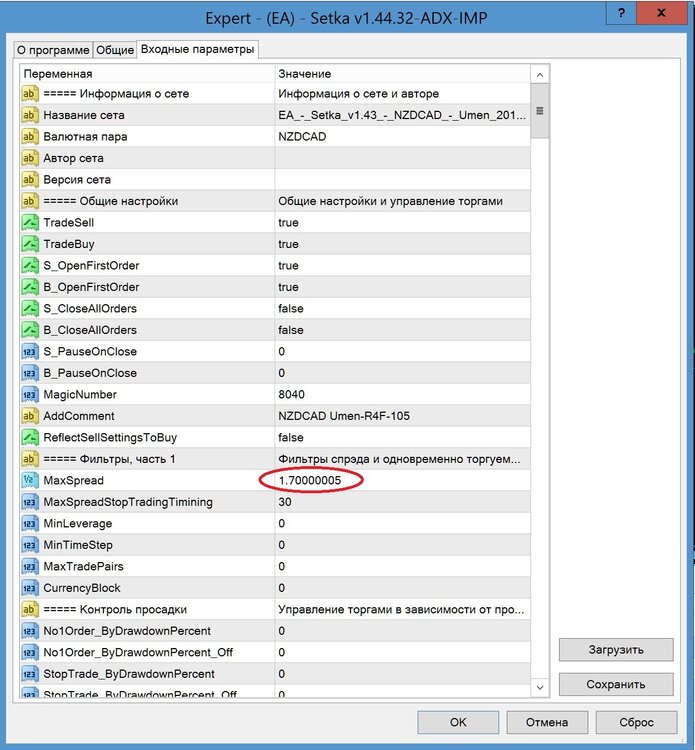Select the Входные параметры tab
The width and height of the screenshot is (695, 750).
(x=198, y=49)
